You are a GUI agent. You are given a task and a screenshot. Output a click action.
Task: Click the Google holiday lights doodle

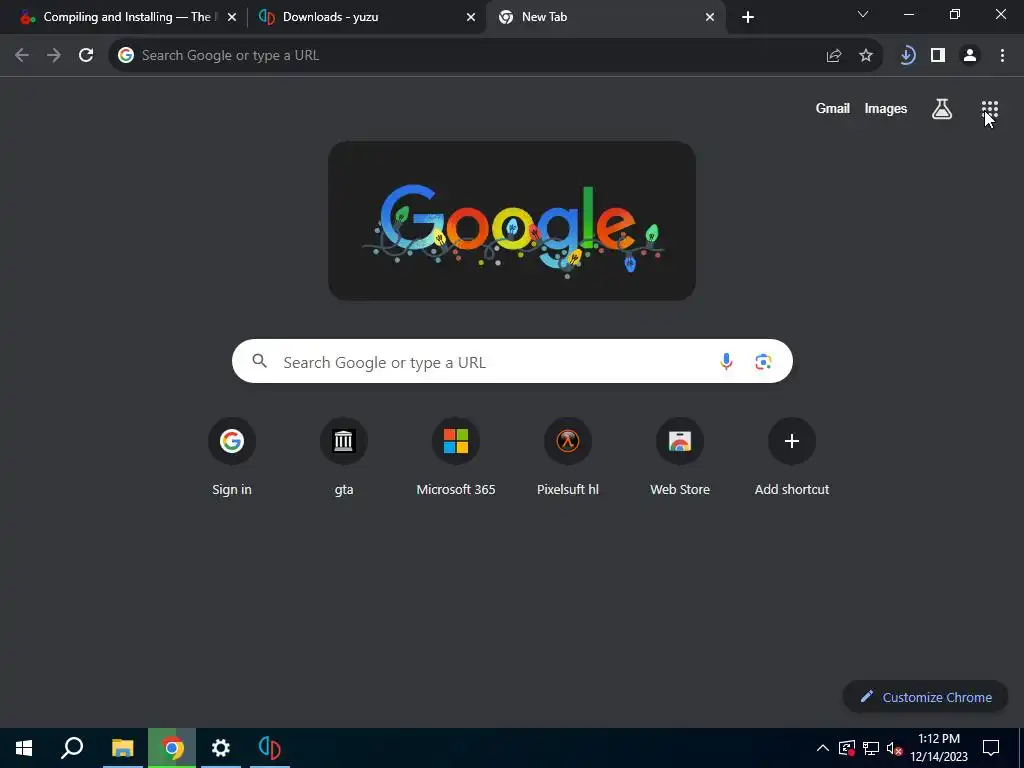[x=512, y=221]
